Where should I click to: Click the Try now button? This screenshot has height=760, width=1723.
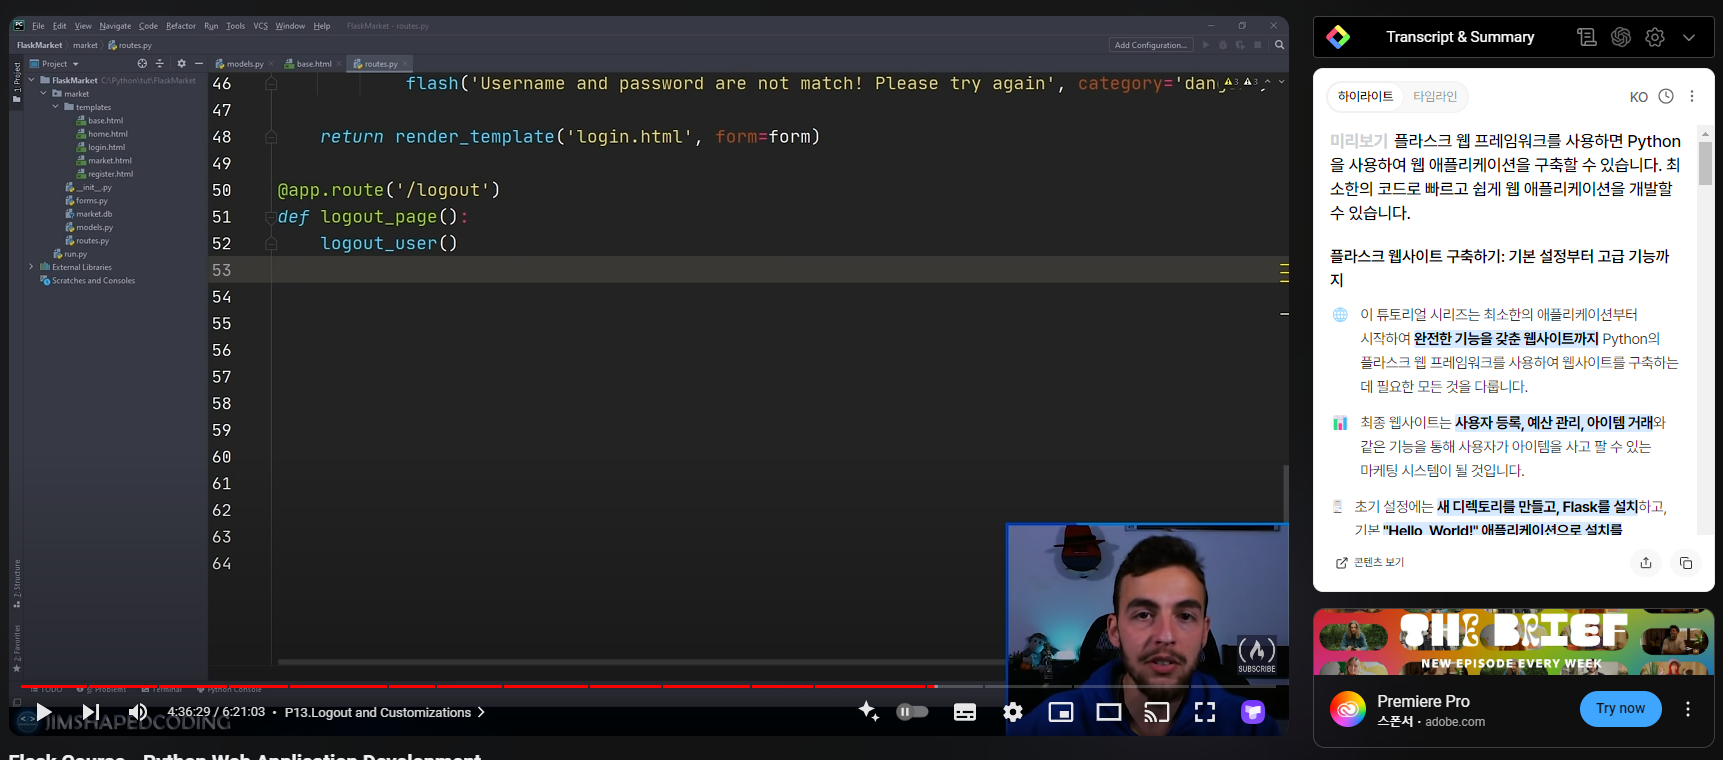click(1620, 709)
